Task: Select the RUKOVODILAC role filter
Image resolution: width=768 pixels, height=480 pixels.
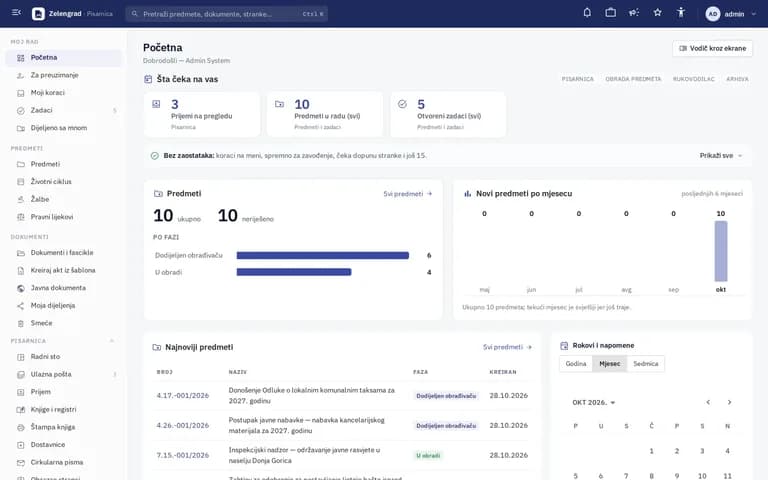Action: coord(694,79)
